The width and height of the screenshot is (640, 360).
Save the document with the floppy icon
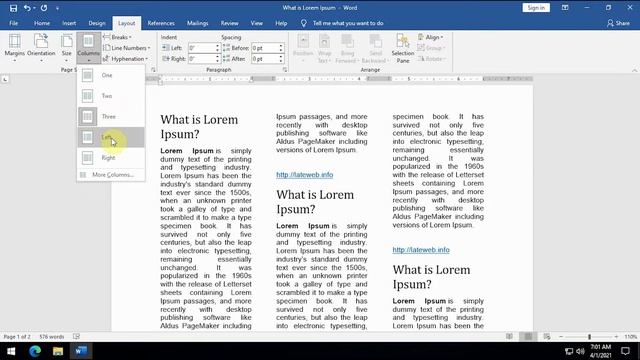13,8
